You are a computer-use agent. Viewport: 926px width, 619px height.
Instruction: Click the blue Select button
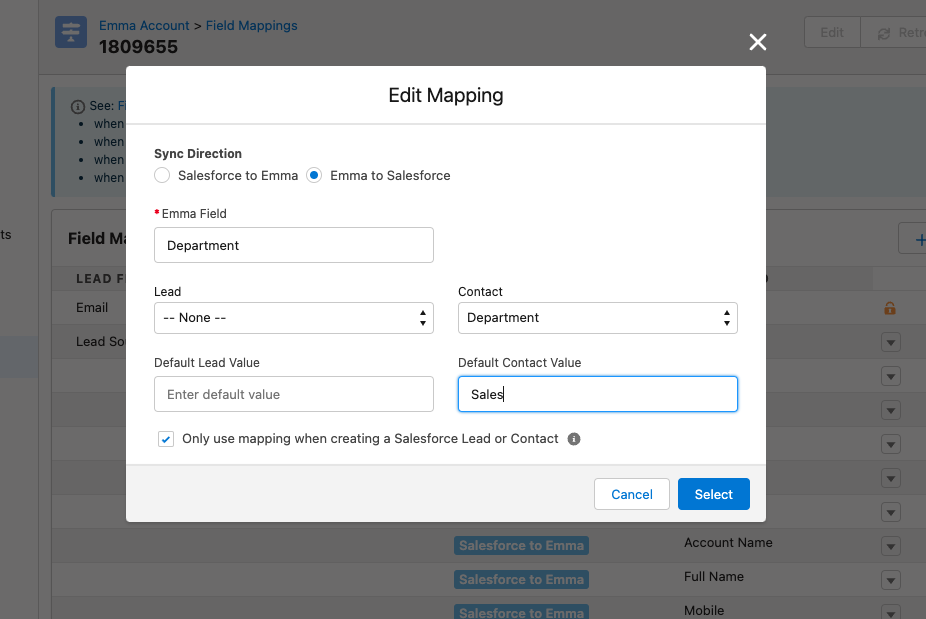tap(714, 494)
